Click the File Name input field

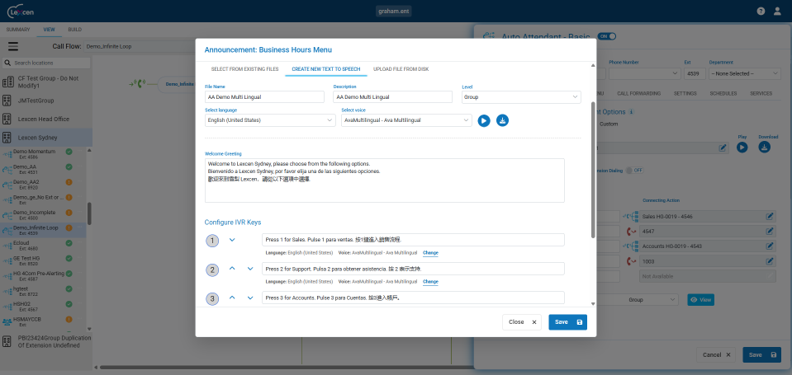point(265,97)
